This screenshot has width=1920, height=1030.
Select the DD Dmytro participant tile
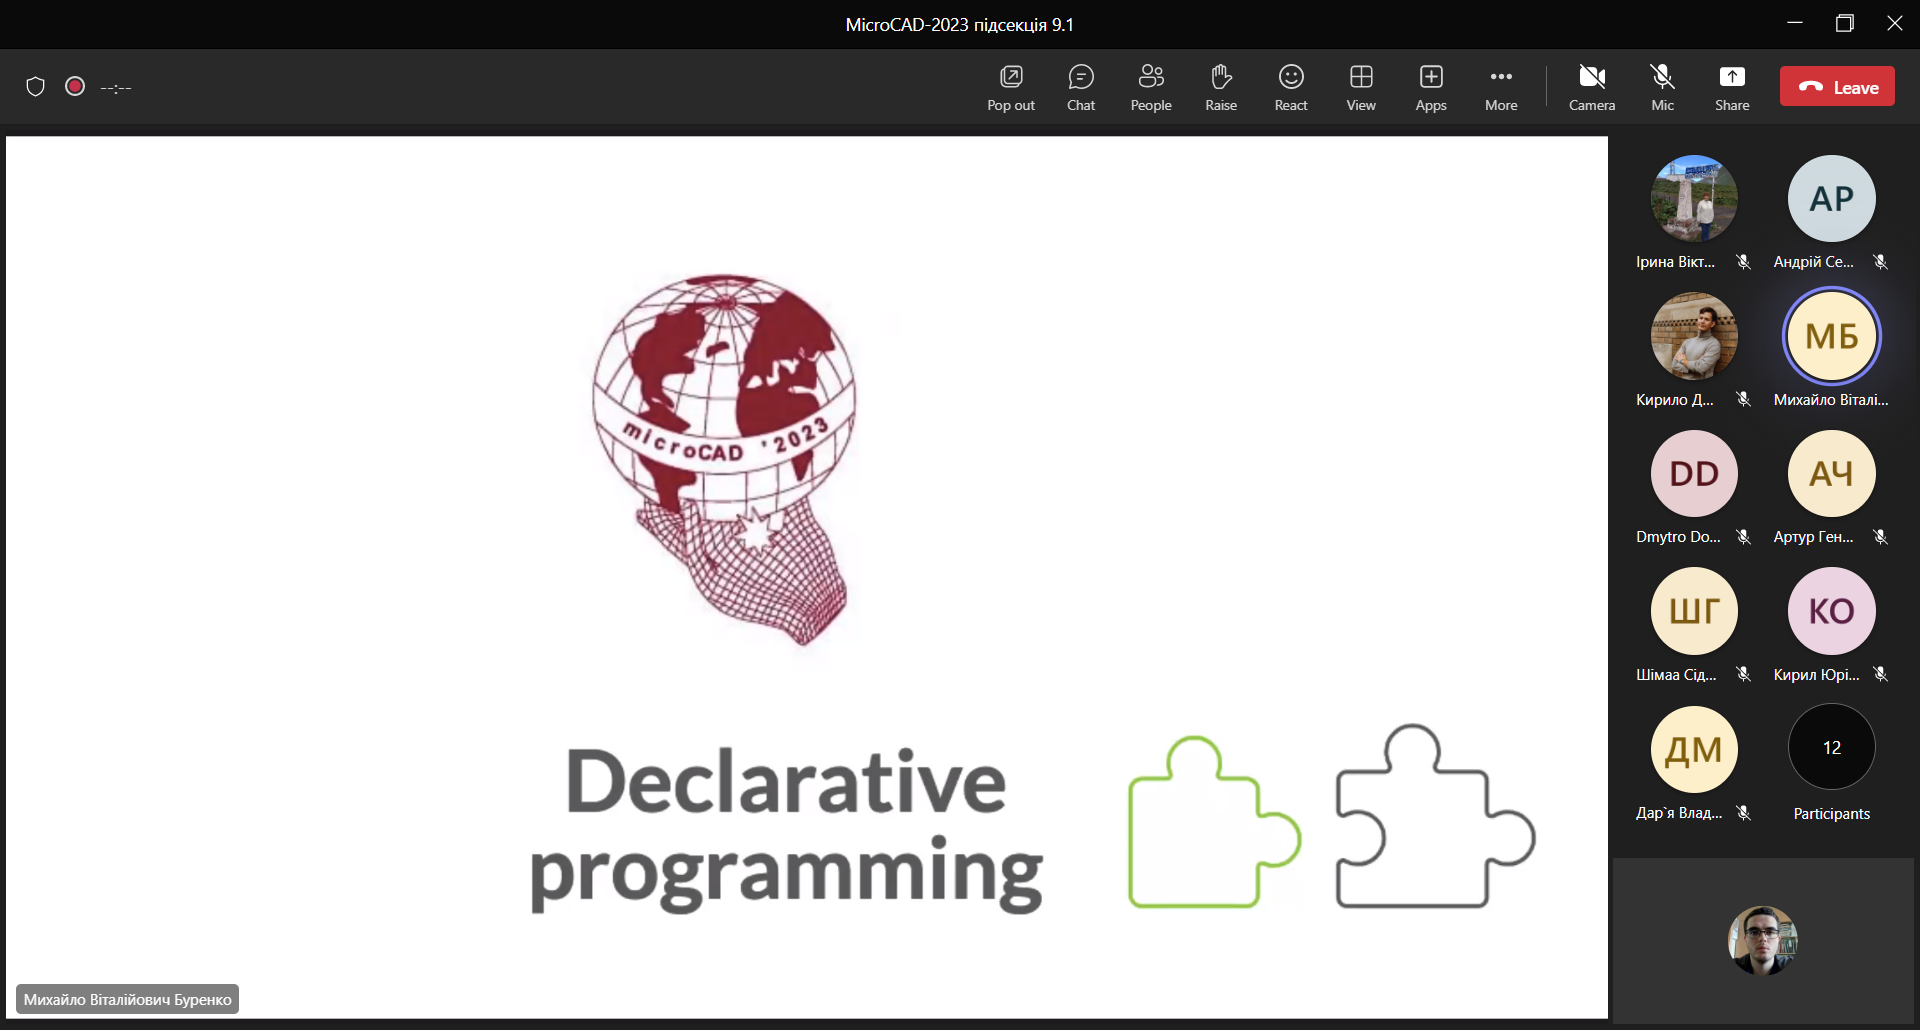(x=1693, y=474)
